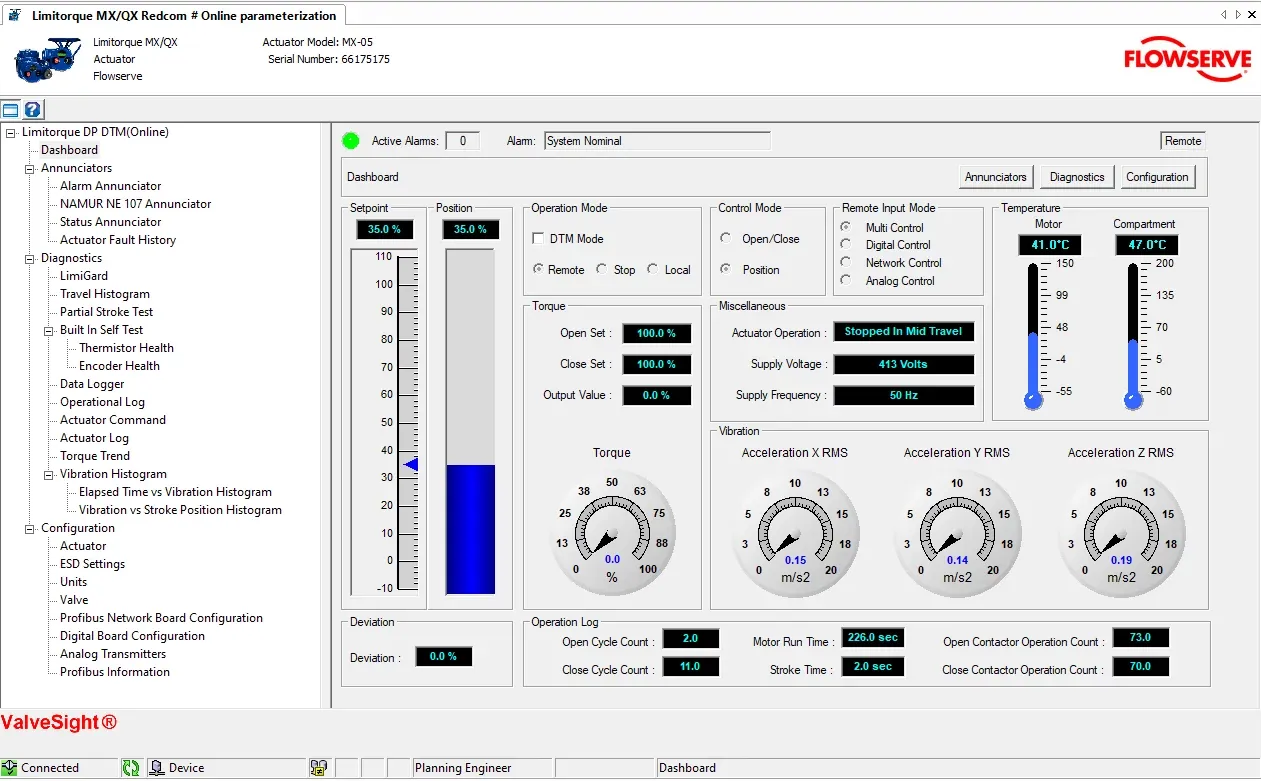The width and height of the screenshot is (1261, 781).
Task: Click the navigation panel toggle toolbar icon
Action: [x=10, y=110]
